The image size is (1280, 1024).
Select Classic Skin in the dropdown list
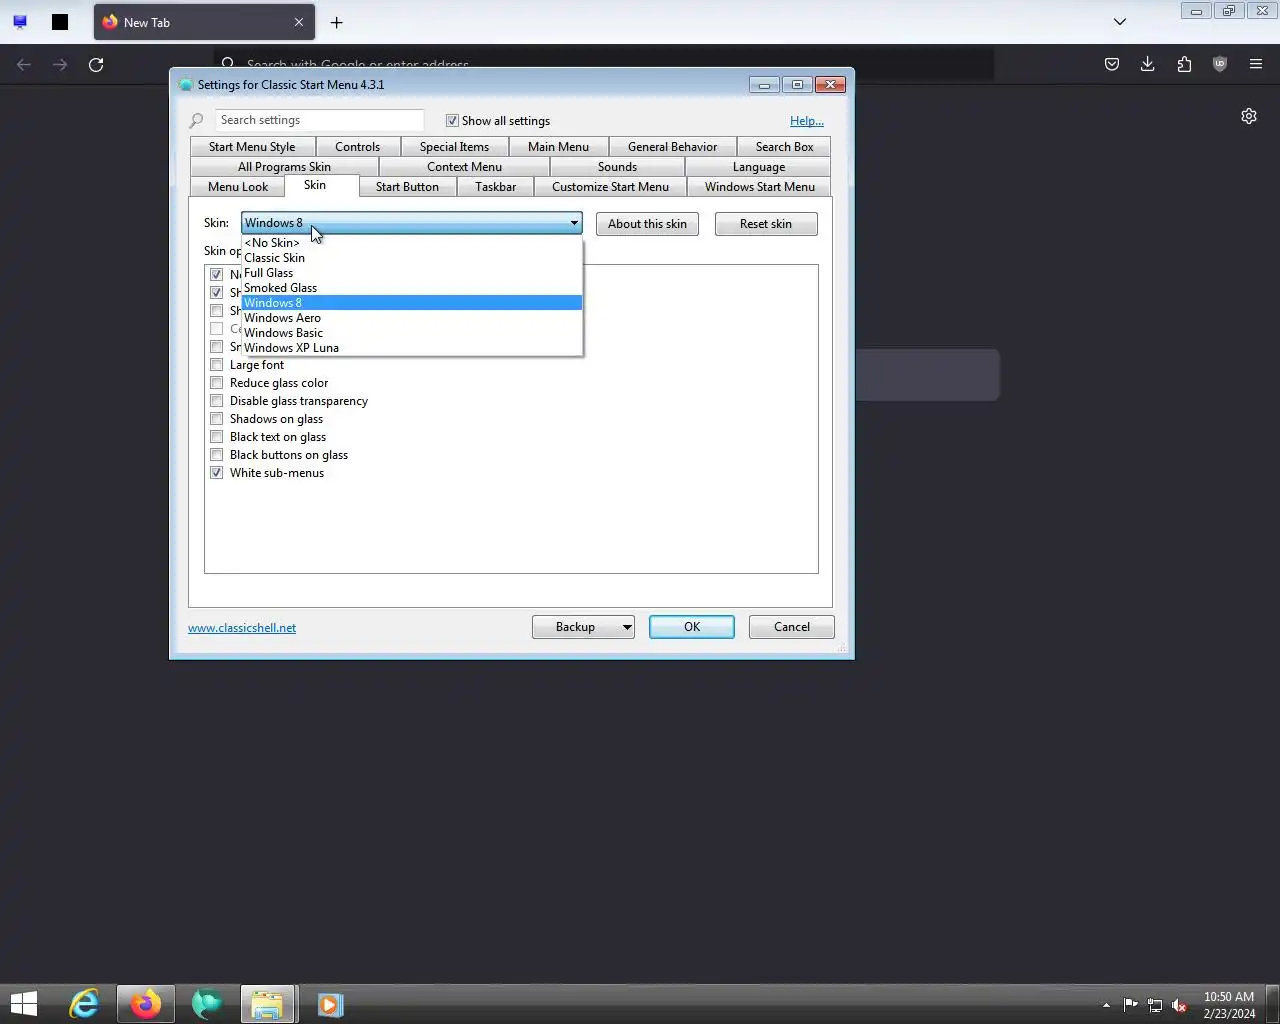[411, 258]
